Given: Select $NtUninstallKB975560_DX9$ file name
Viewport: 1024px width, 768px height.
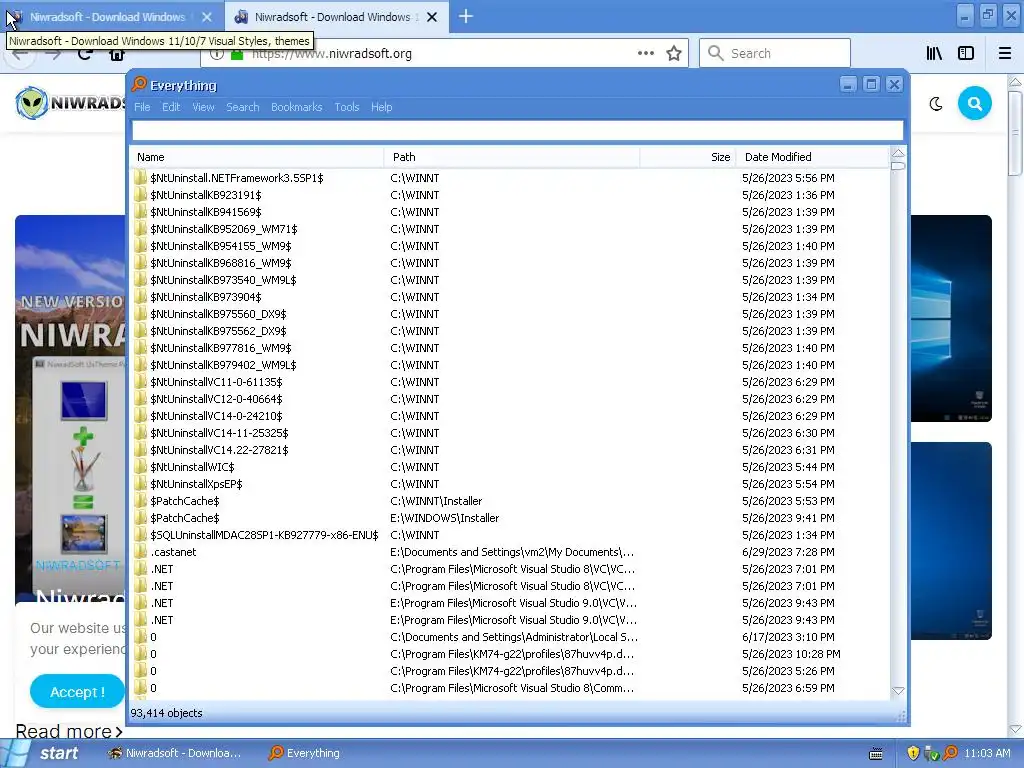Looking at the screenshot, I should click(218, 313).
